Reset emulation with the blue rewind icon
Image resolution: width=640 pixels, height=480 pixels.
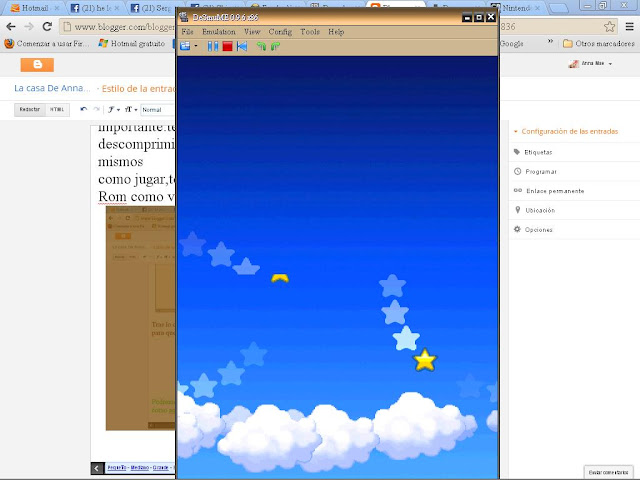coord(242,46)
